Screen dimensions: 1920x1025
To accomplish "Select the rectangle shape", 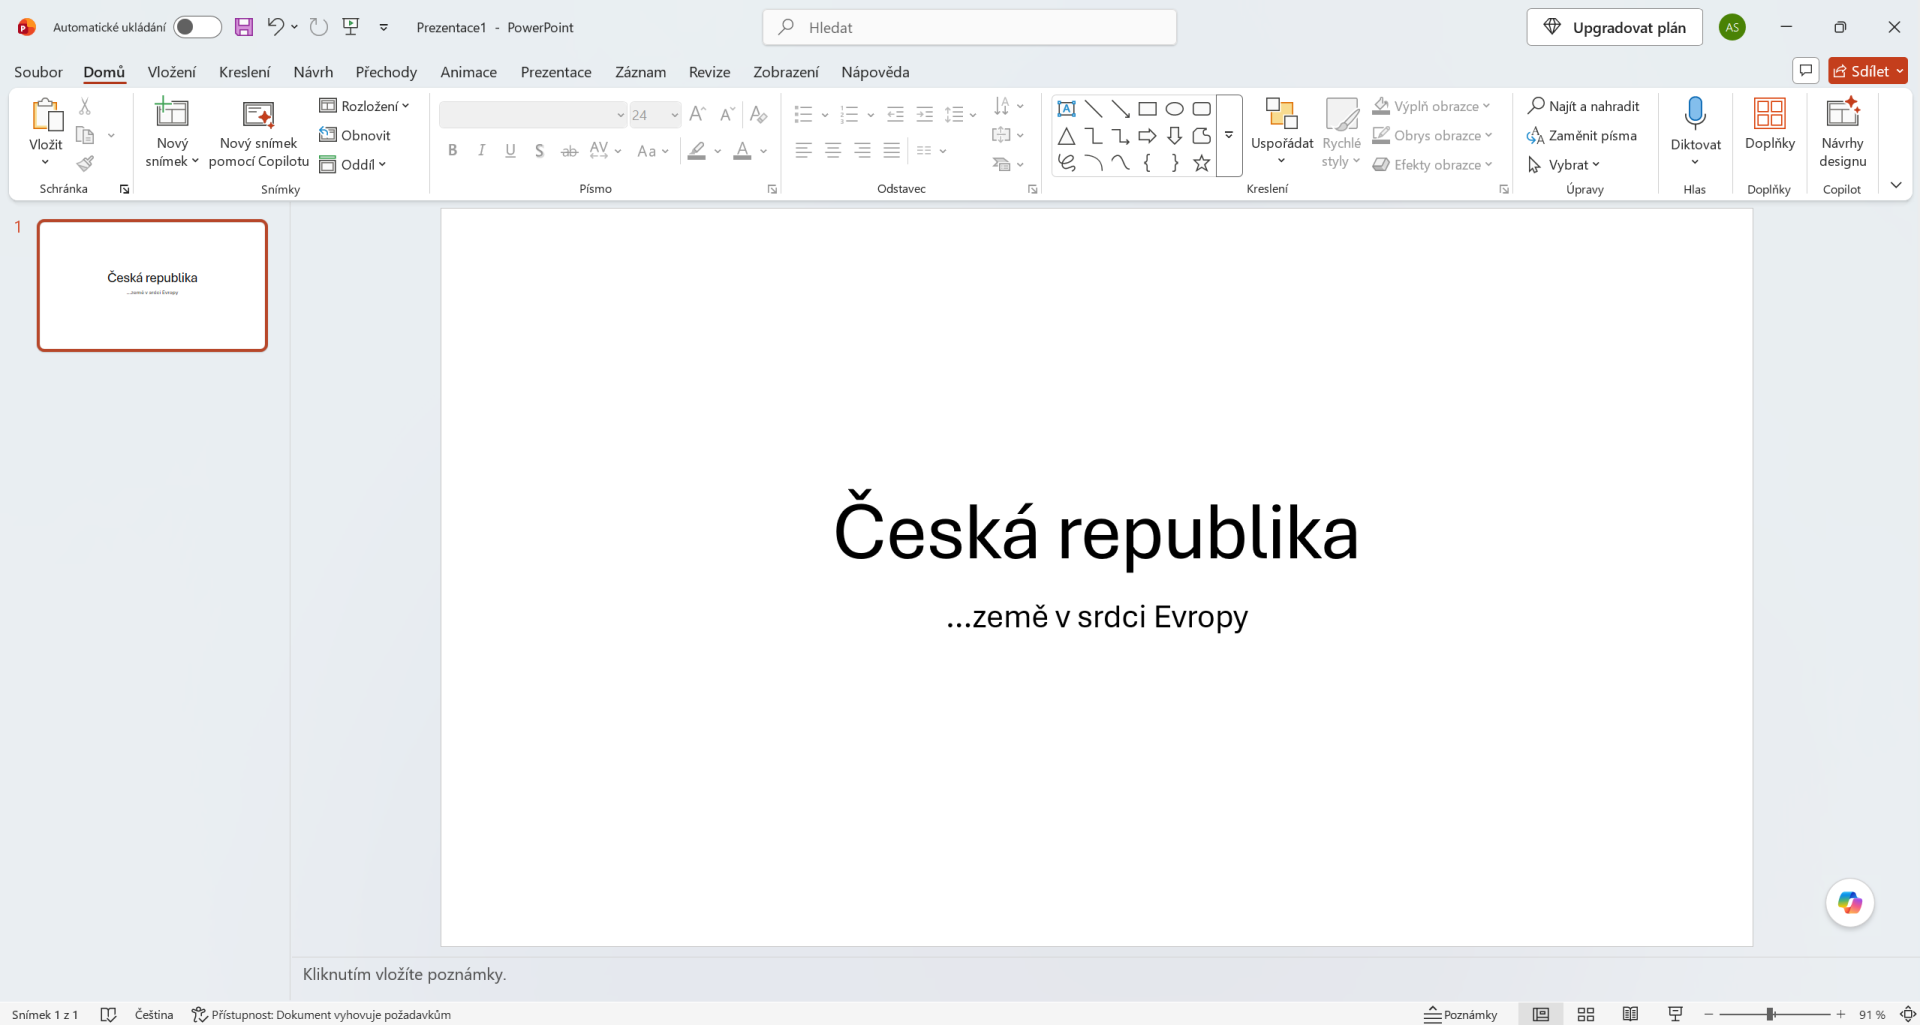I will 1148,109.
